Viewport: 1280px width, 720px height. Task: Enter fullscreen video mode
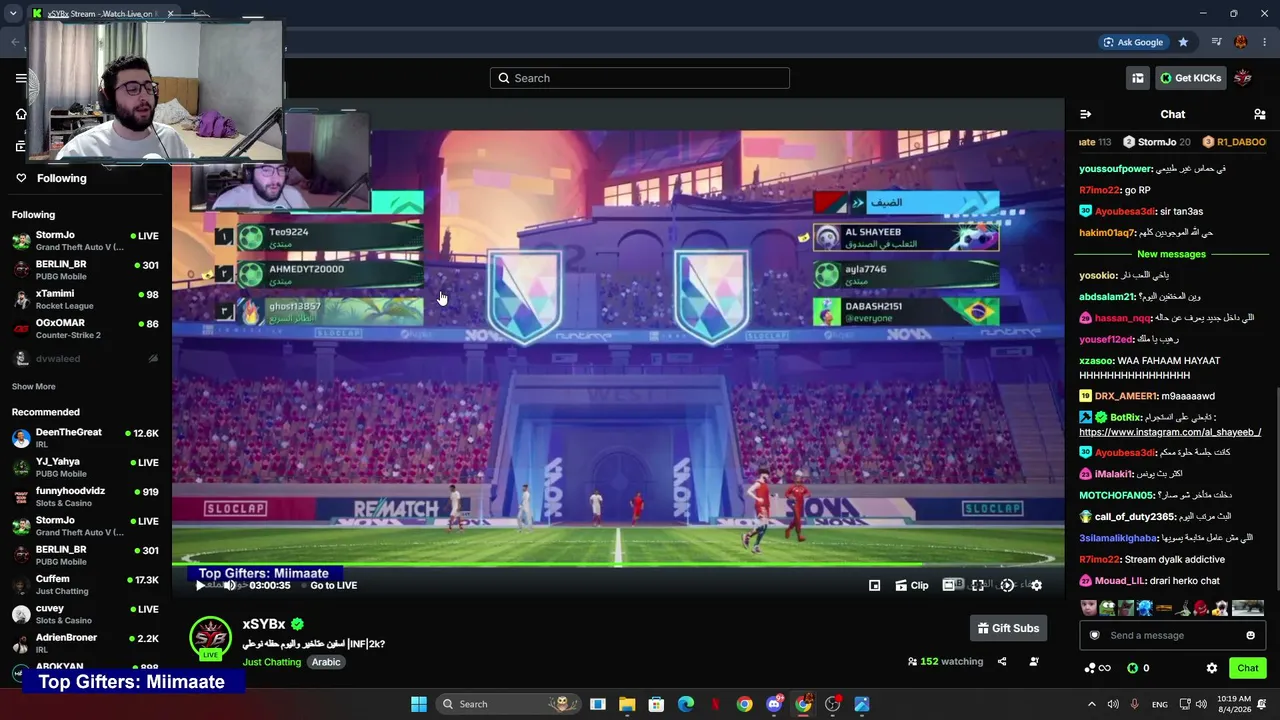point(978,586)
